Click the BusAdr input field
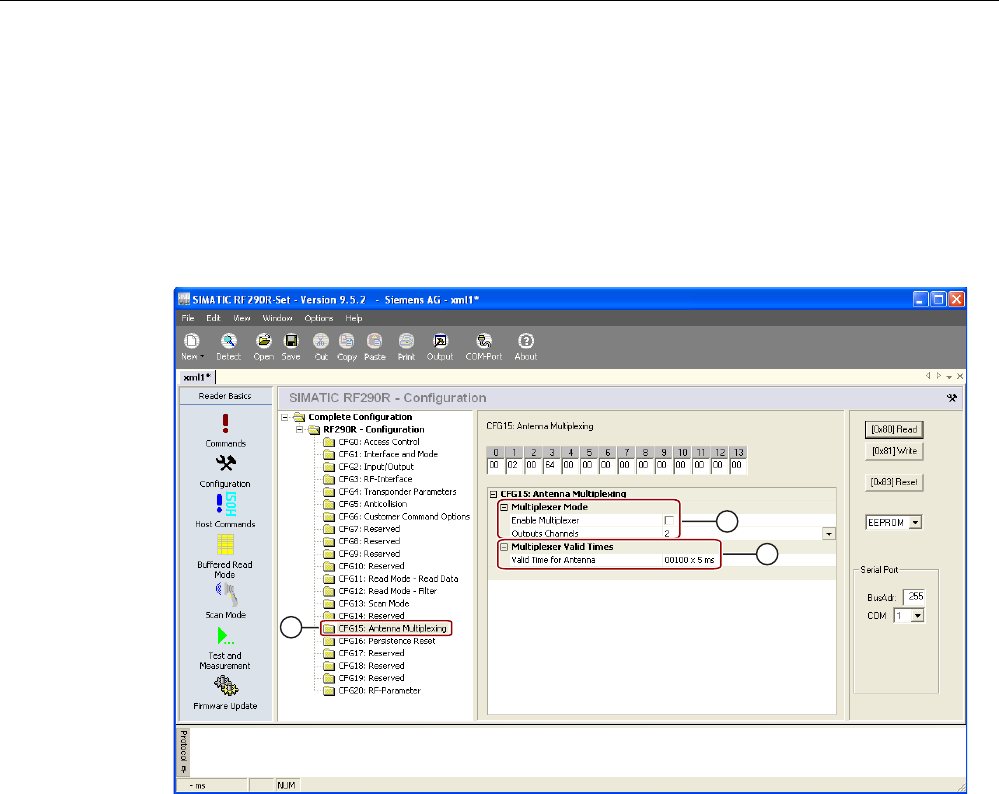Viewport: 999px width, 794px height. pos(914,597)
